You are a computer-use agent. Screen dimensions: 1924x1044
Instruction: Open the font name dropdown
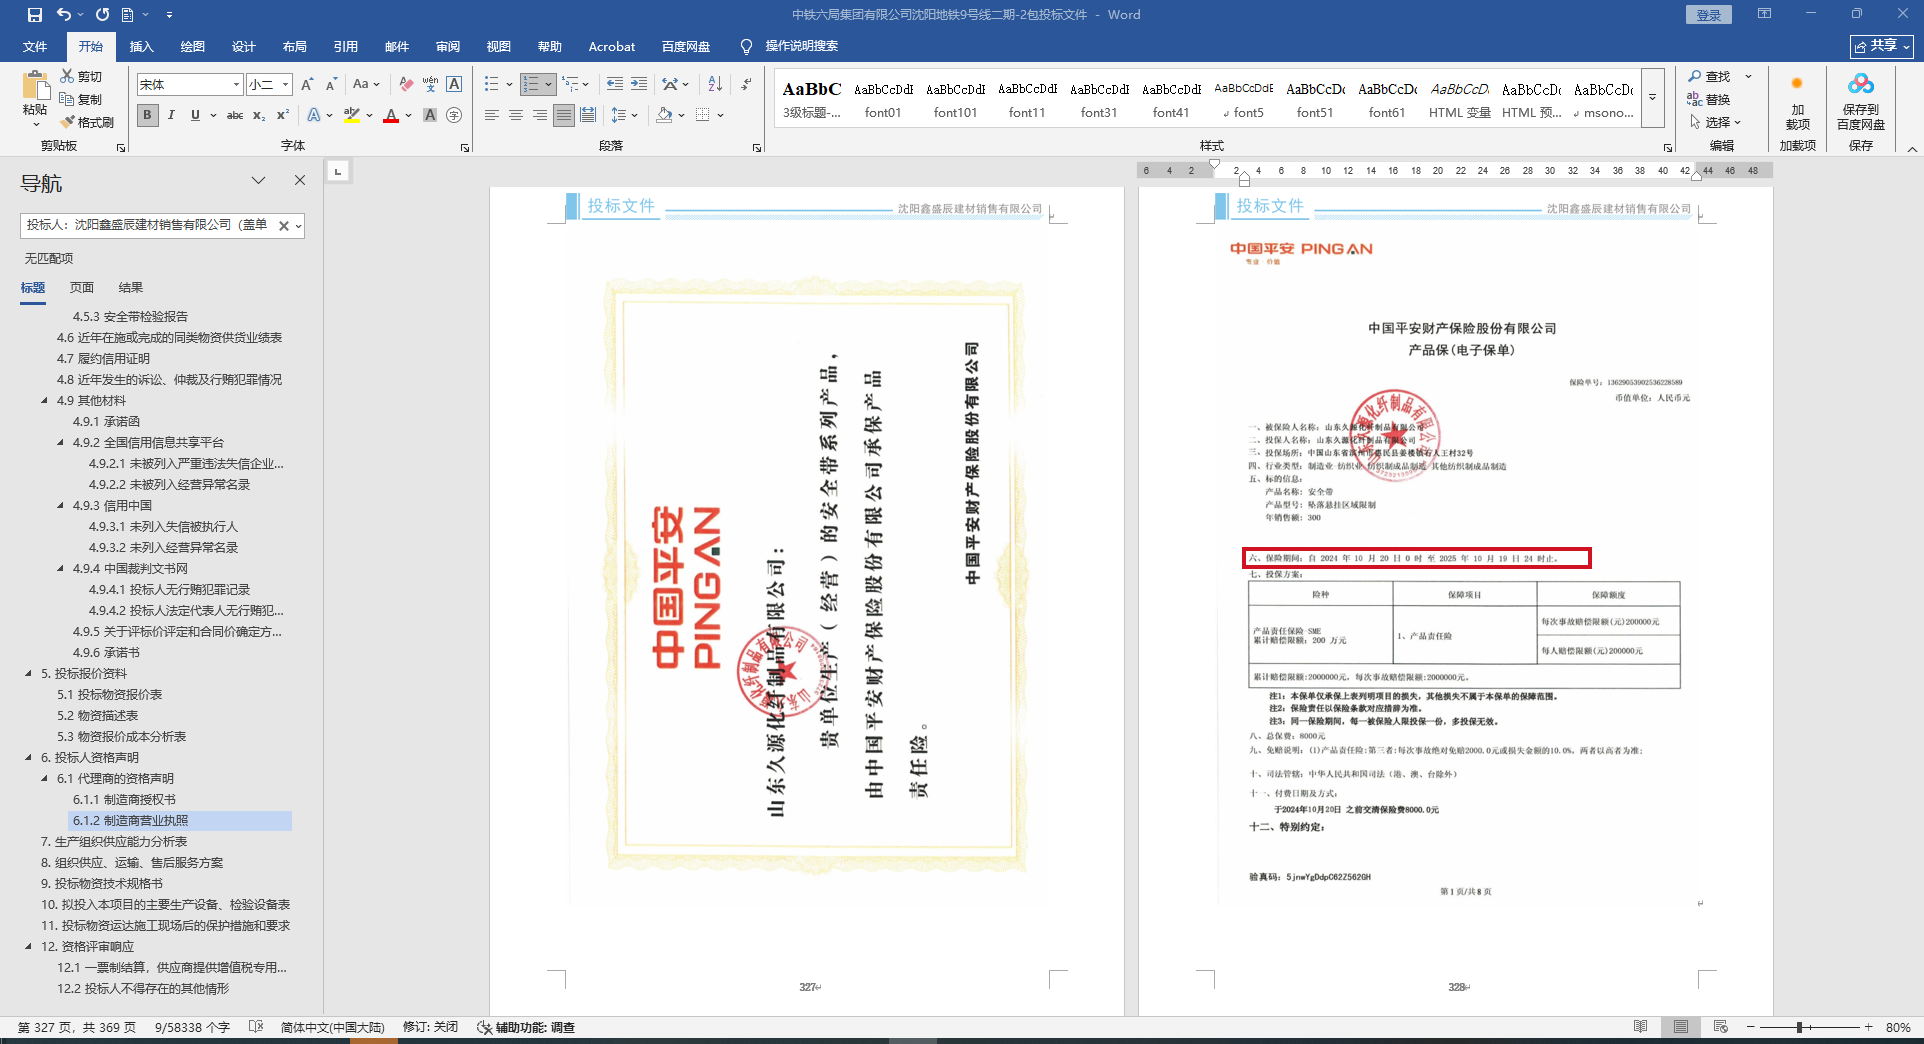236,85
